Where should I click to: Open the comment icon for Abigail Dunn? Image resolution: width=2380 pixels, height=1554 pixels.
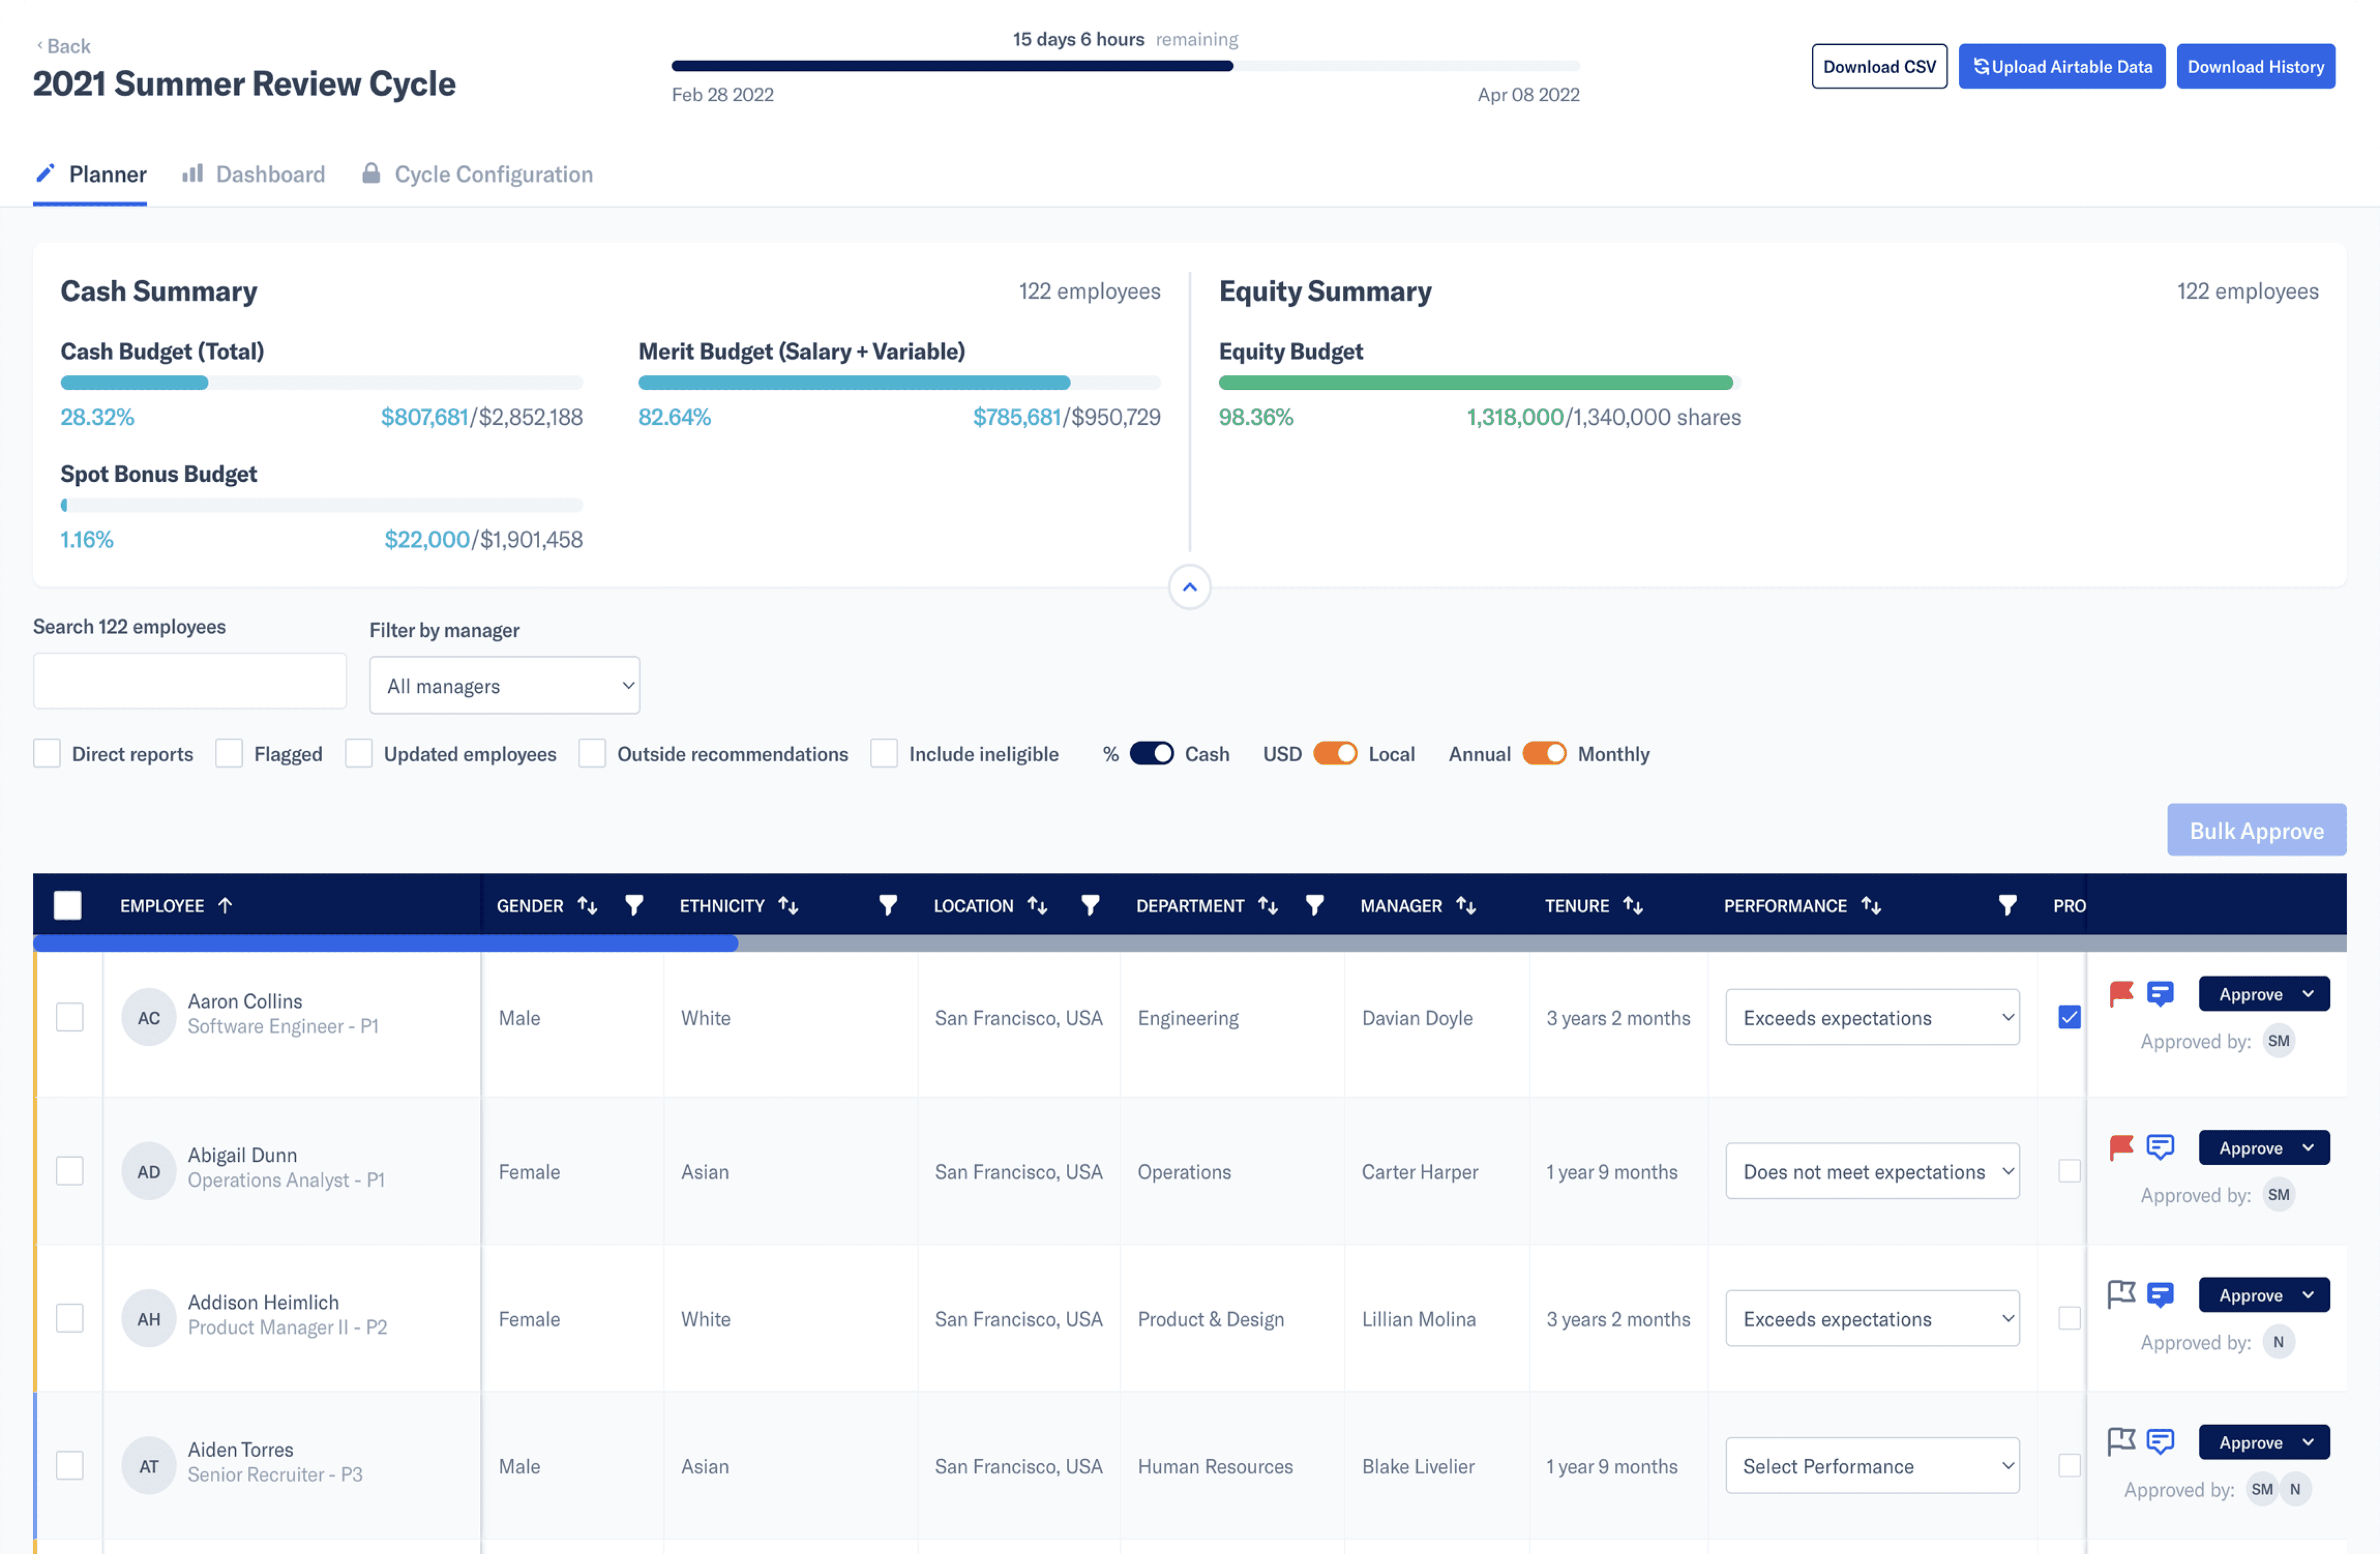click(2160, 1147)
